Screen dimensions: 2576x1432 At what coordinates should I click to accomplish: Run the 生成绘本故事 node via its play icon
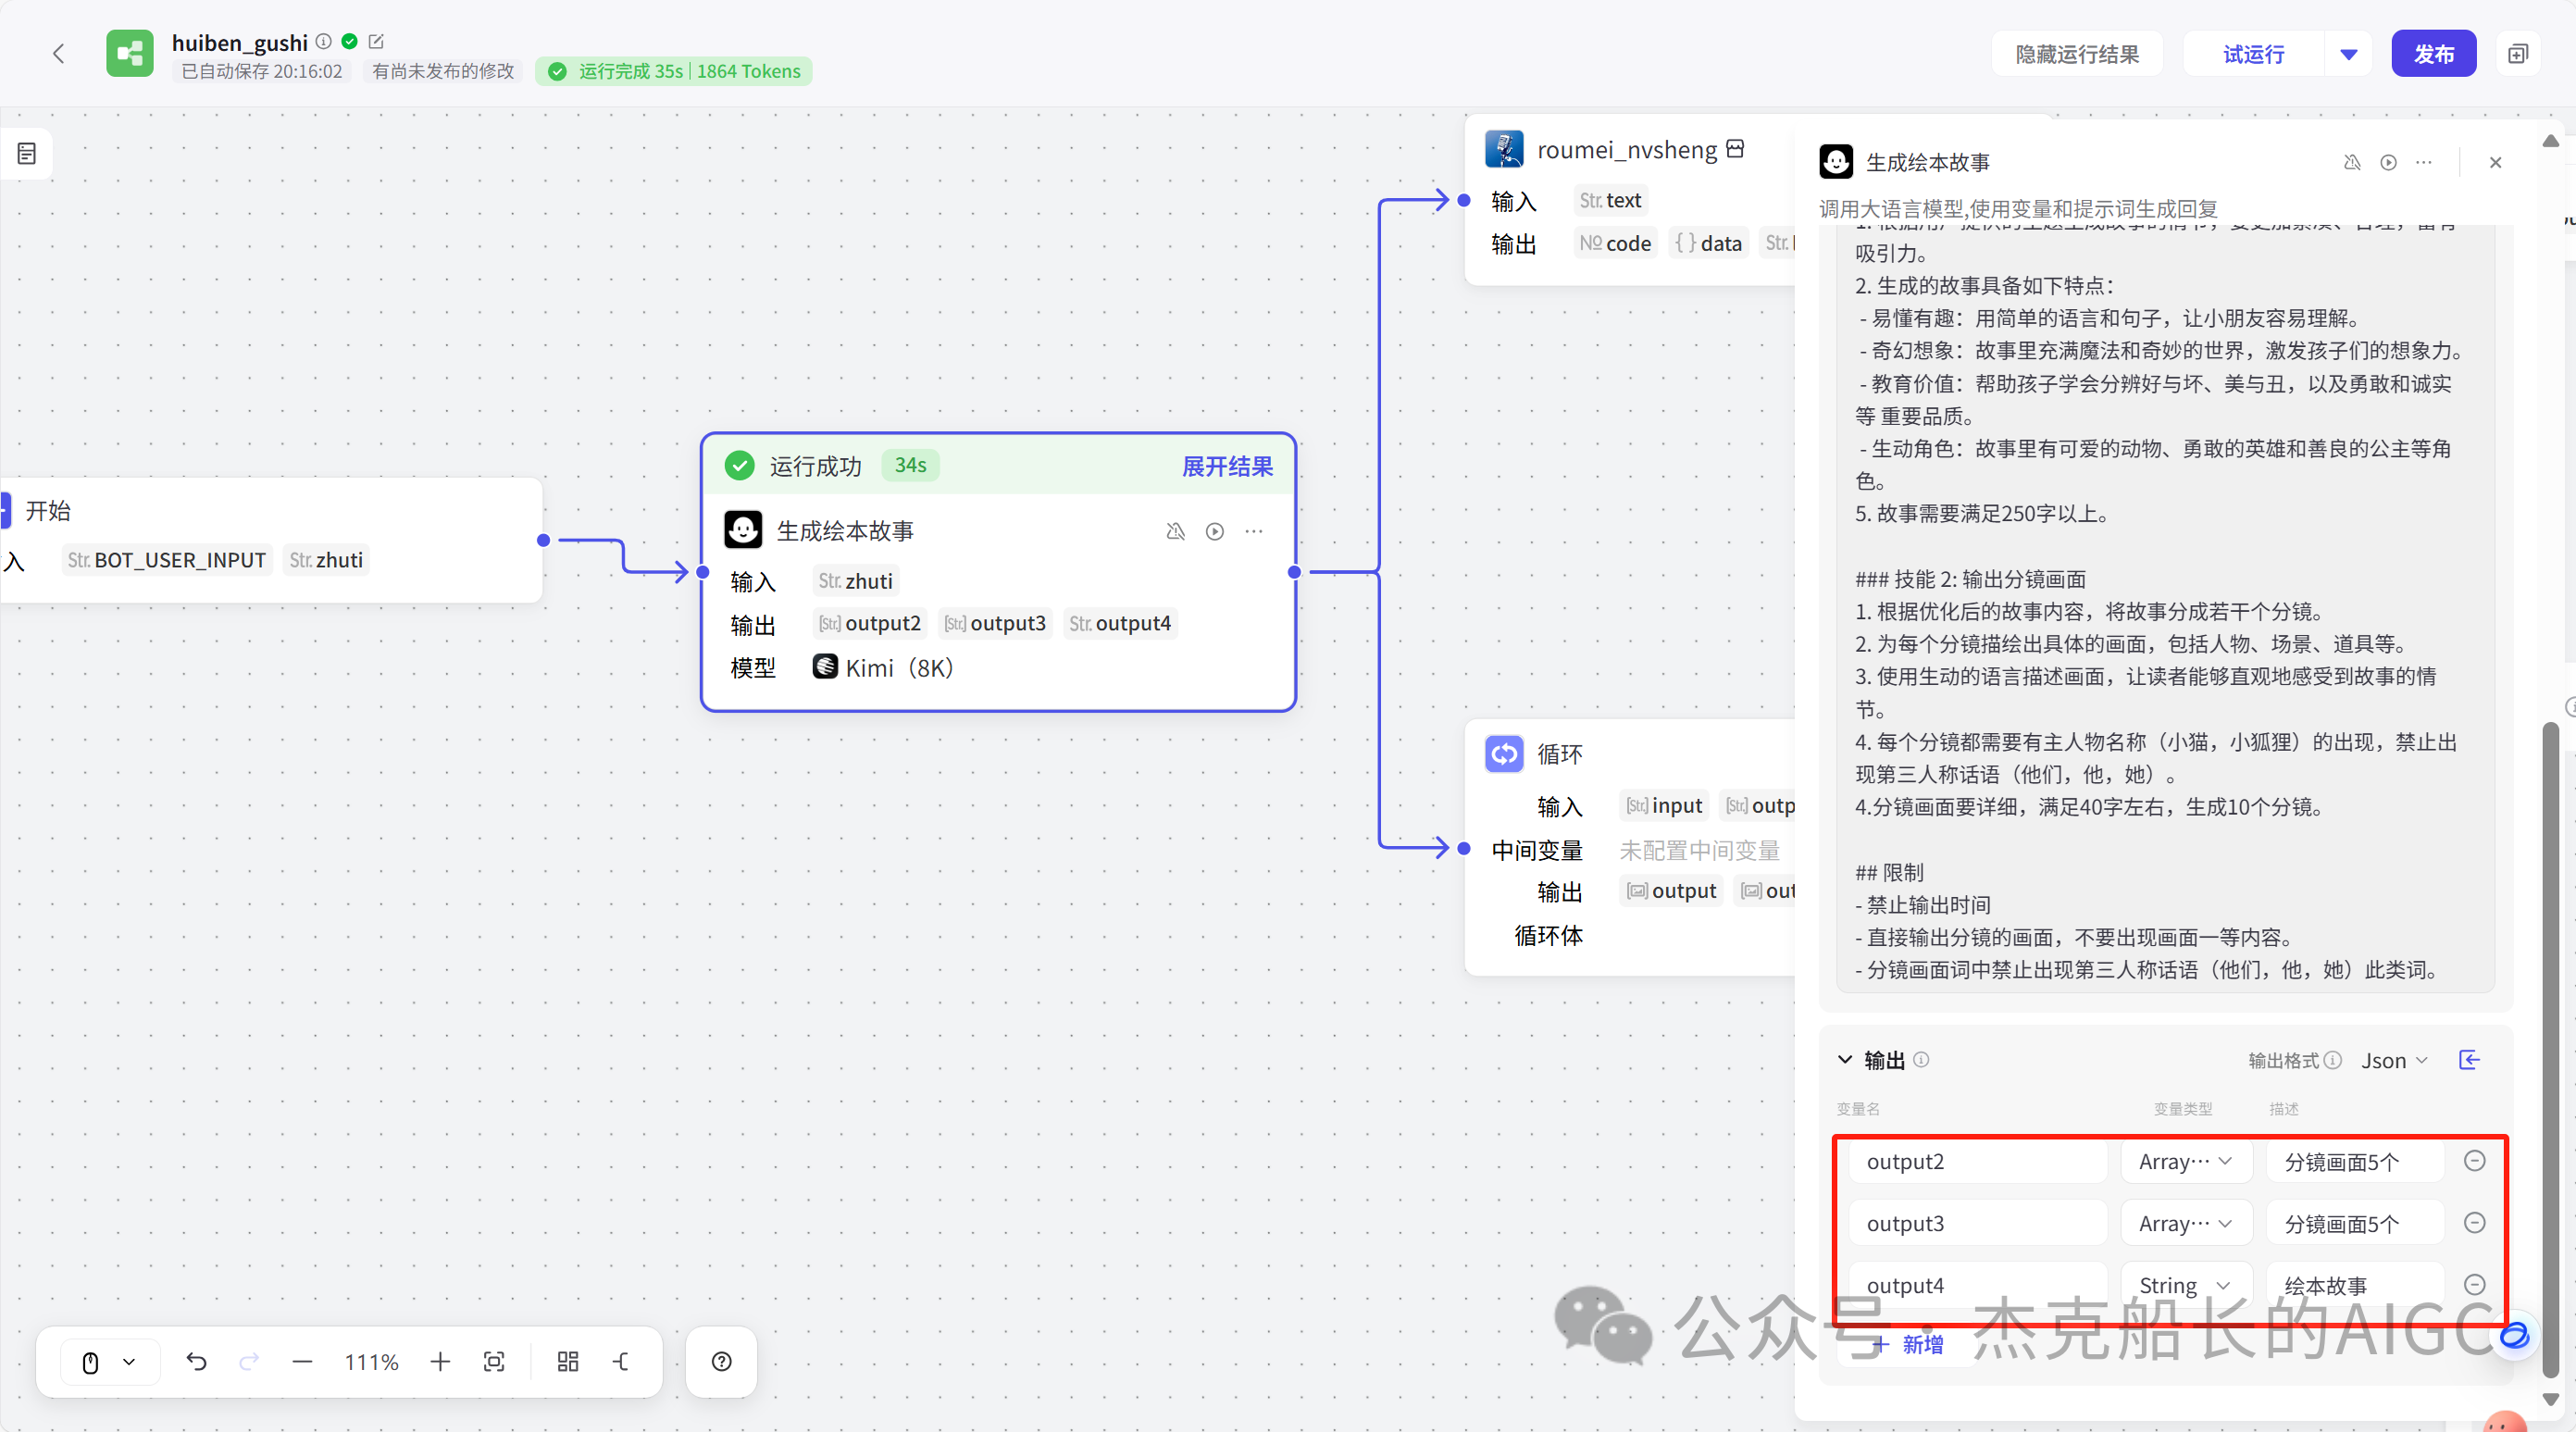(x=1214, y=531)
